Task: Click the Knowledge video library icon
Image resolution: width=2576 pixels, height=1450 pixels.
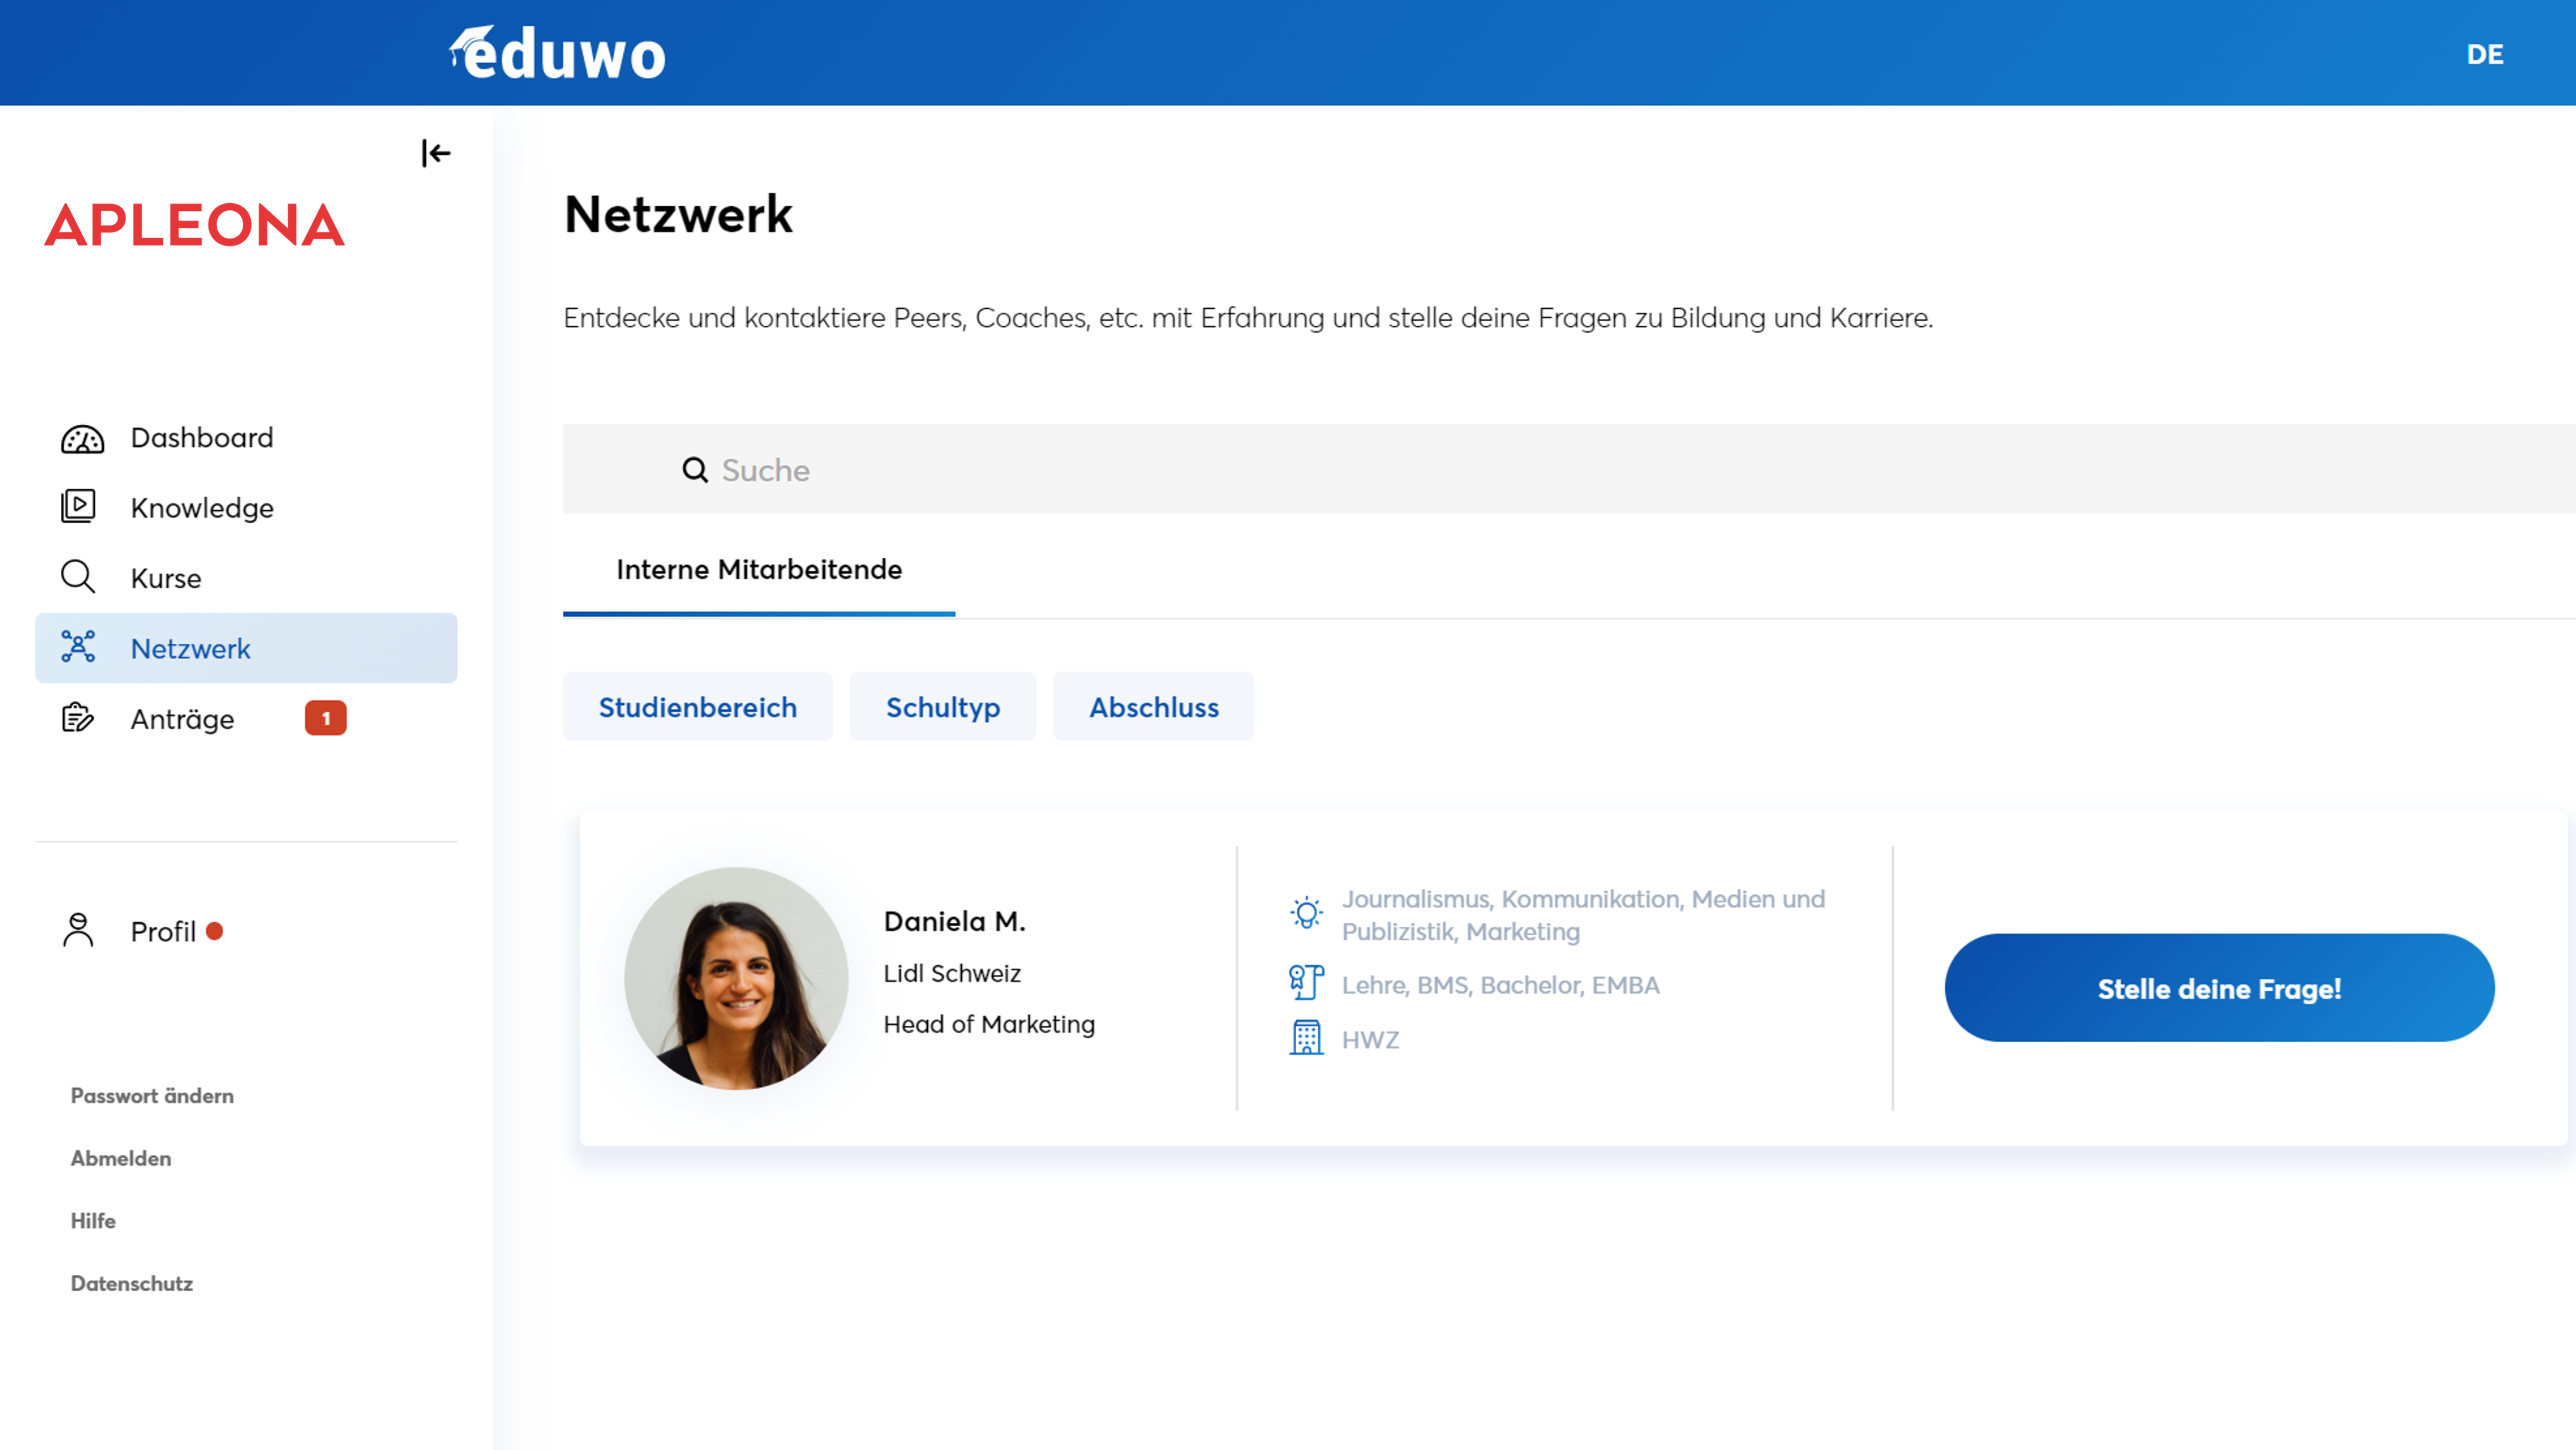Action: [x=78, y=507]
